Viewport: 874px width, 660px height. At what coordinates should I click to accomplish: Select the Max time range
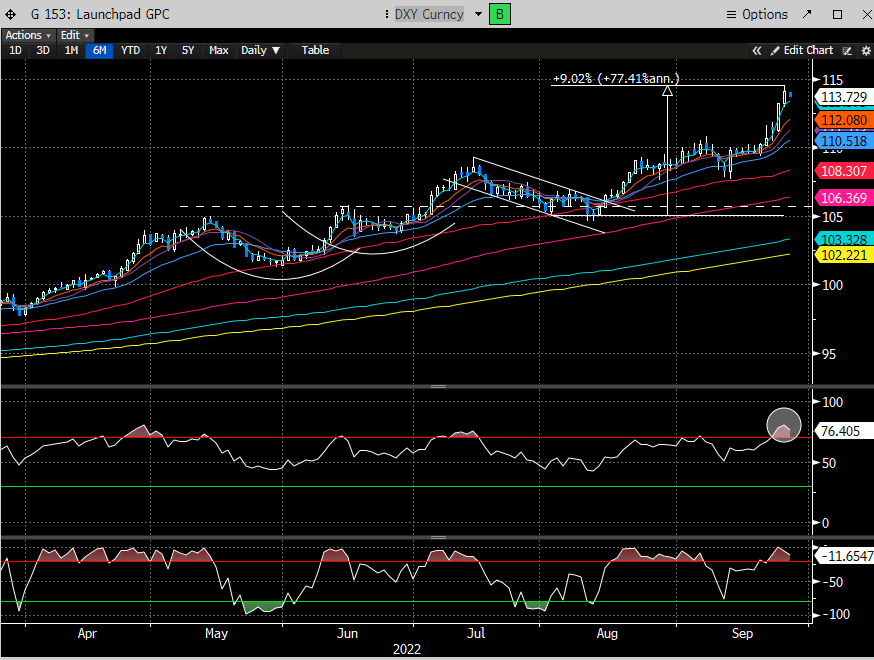pyautogui.click(x=218, y=50)
